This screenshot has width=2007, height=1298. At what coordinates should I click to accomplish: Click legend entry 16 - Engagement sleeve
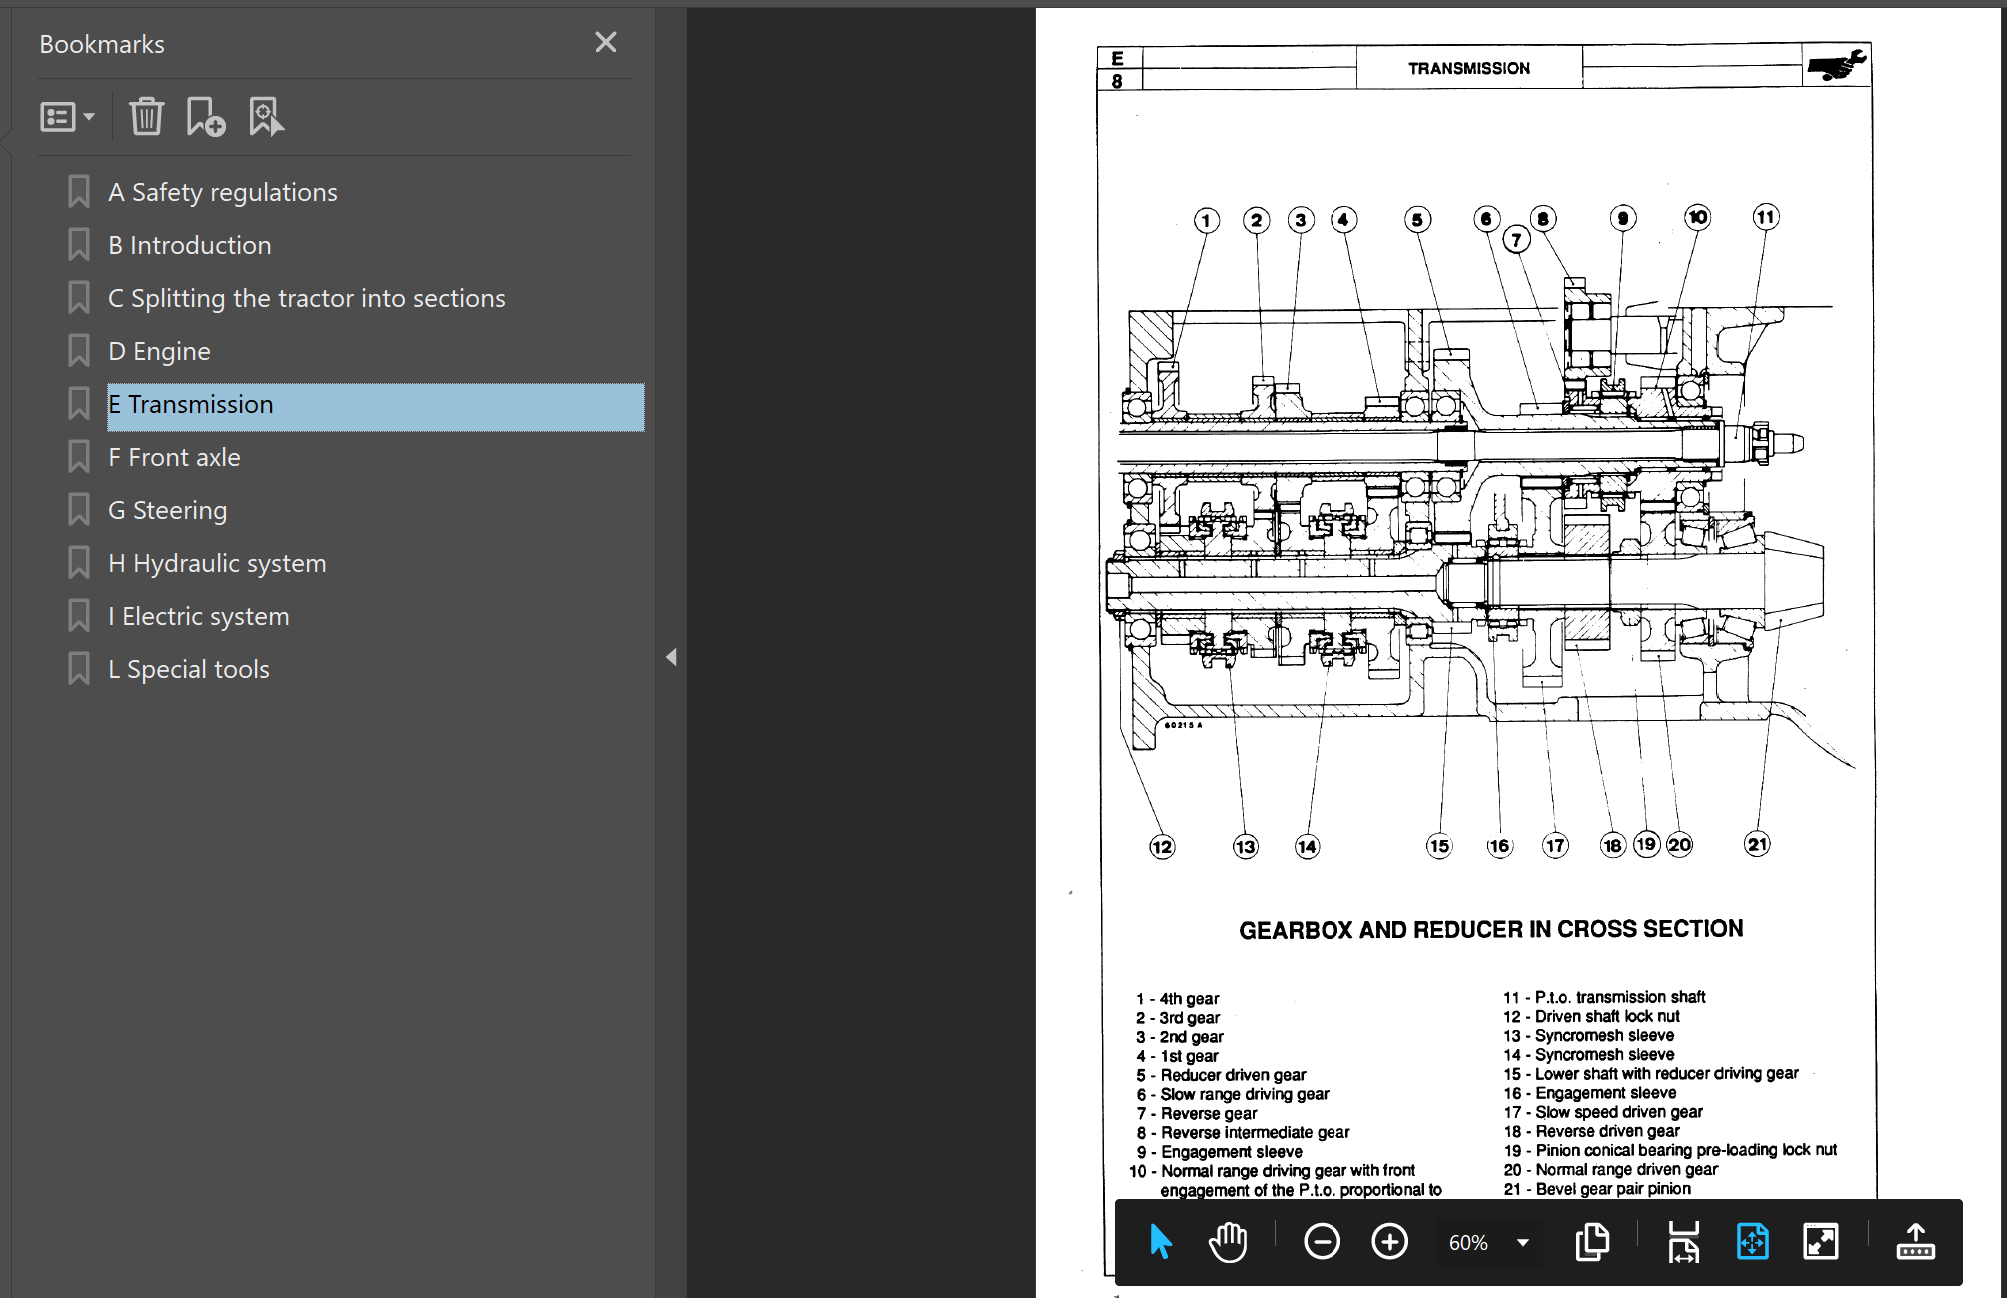(x=1590, y=1093)
